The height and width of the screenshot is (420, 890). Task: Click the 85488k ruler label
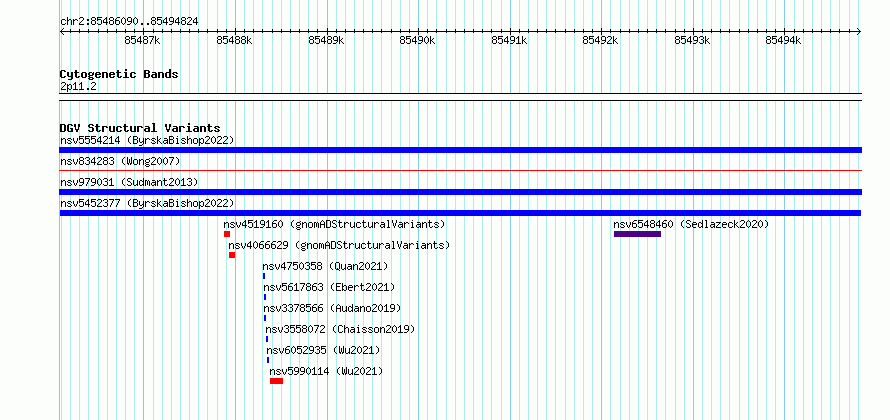coord(234,40)
